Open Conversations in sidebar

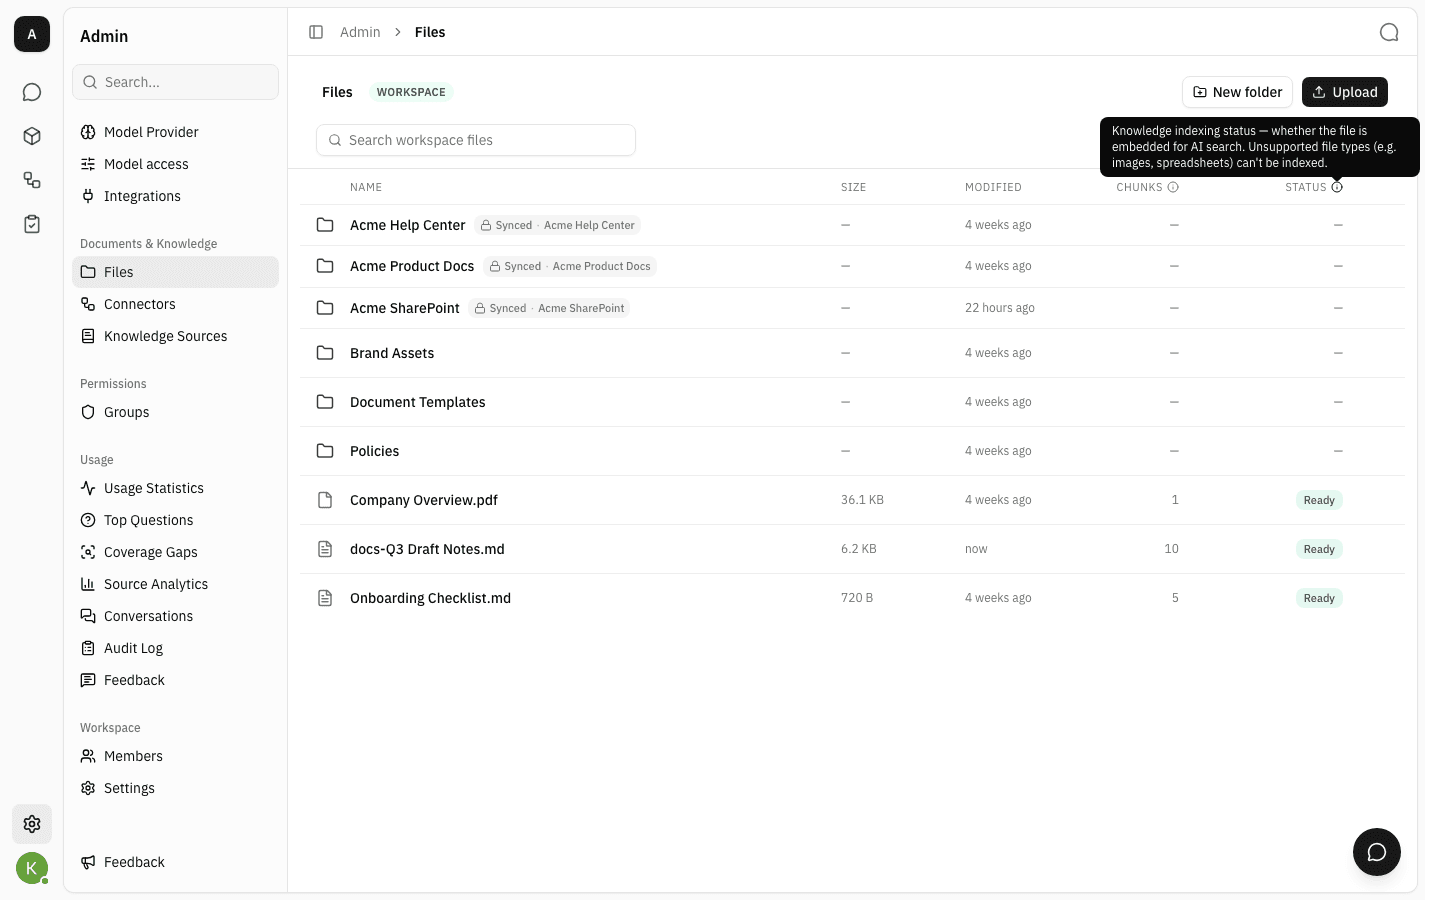pos(175,616)
